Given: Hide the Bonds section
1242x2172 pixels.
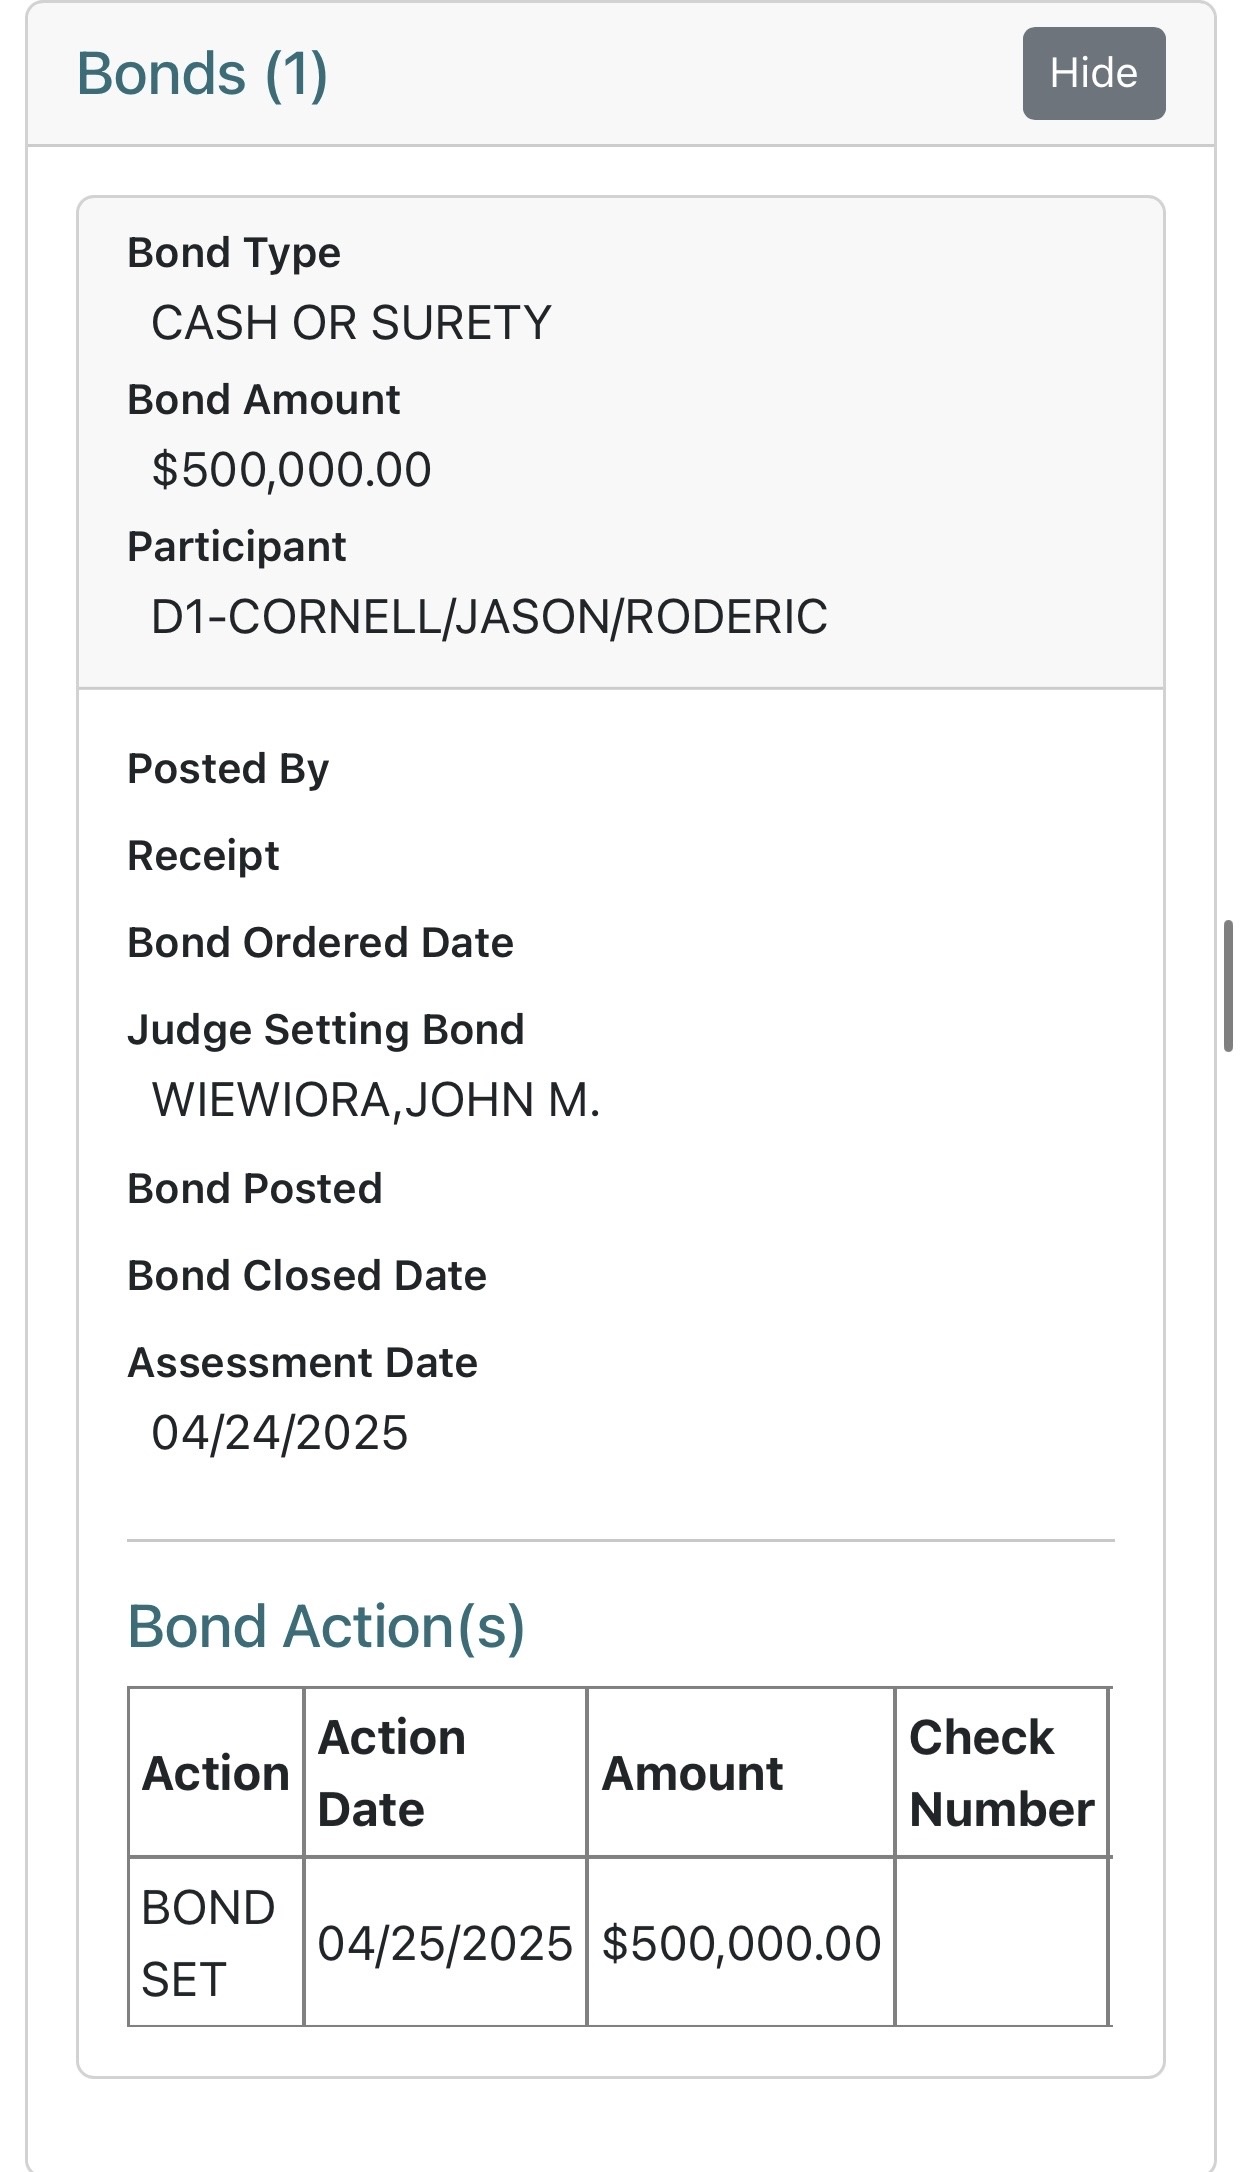Looking at the screenshot, I should coord(1093,74).
